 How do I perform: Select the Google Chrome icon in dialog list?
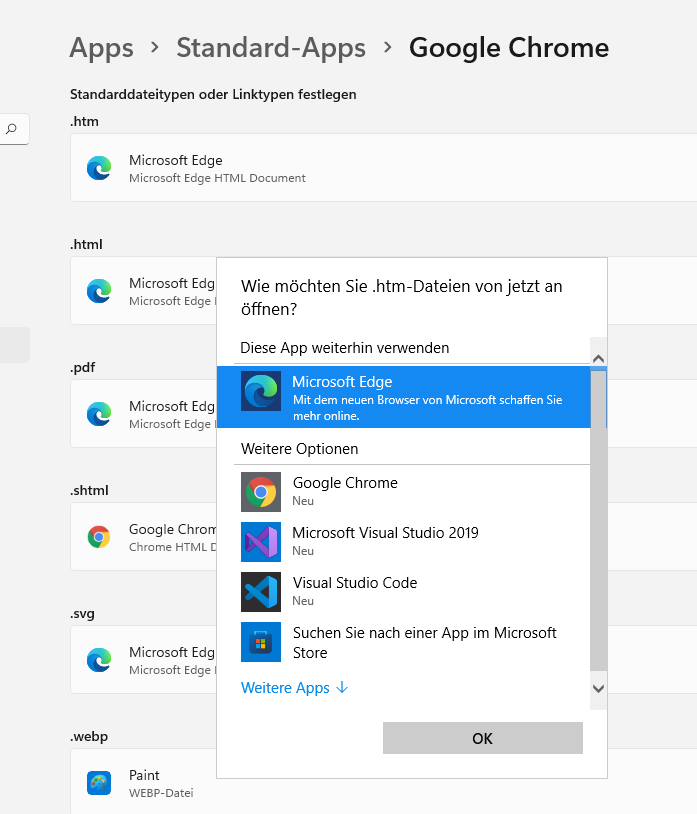point(261,492)
